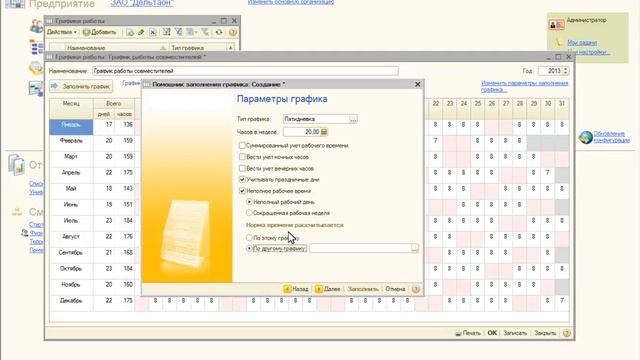
Task: Sort by 'Наименование' column header
Action: [x=117, y=48]
